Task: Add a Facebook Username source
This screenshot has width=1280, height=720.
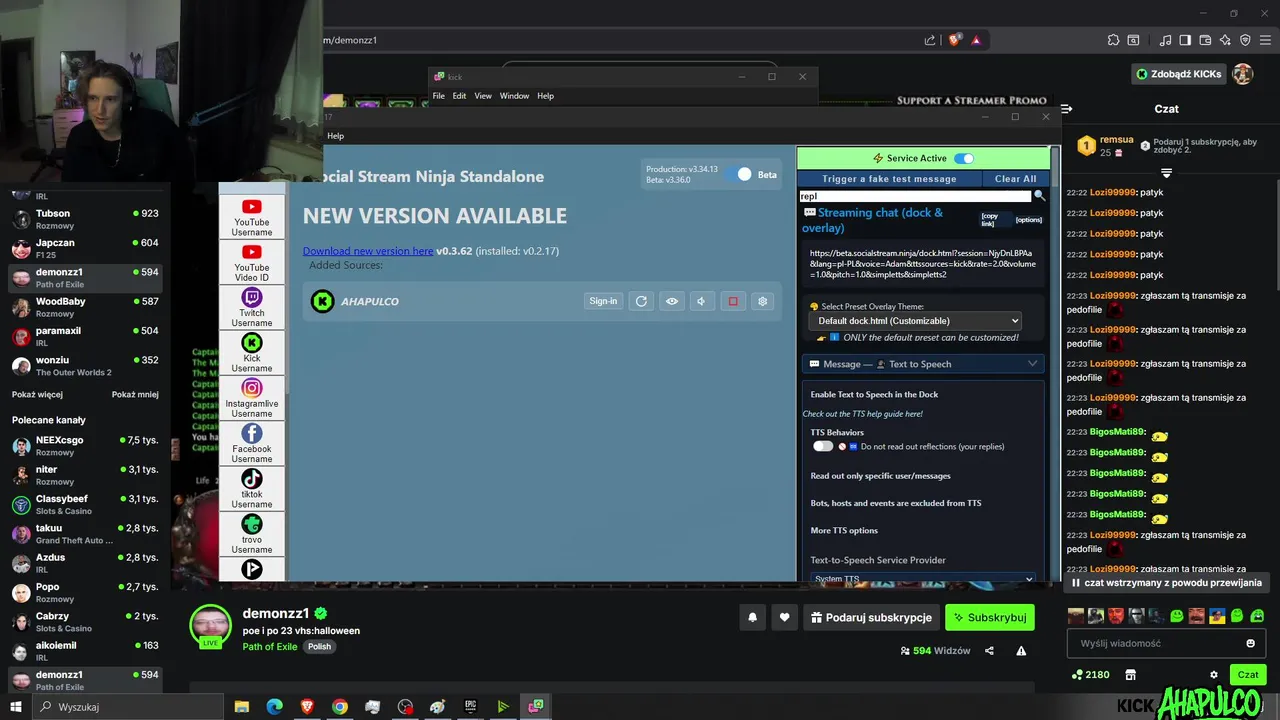Action: (252, 444)
